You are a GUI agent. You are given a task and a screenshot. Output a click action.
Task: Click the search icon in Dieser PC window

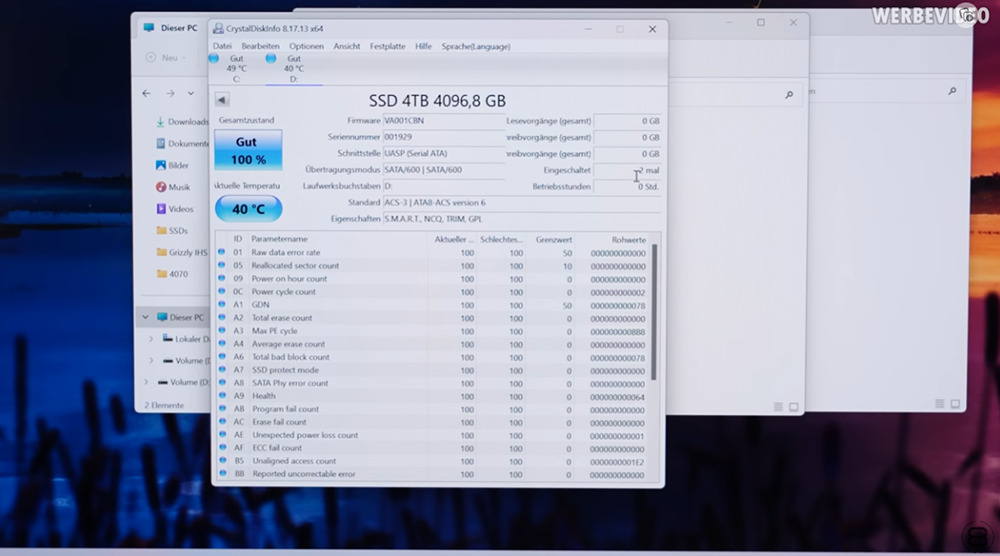[789, 94]
